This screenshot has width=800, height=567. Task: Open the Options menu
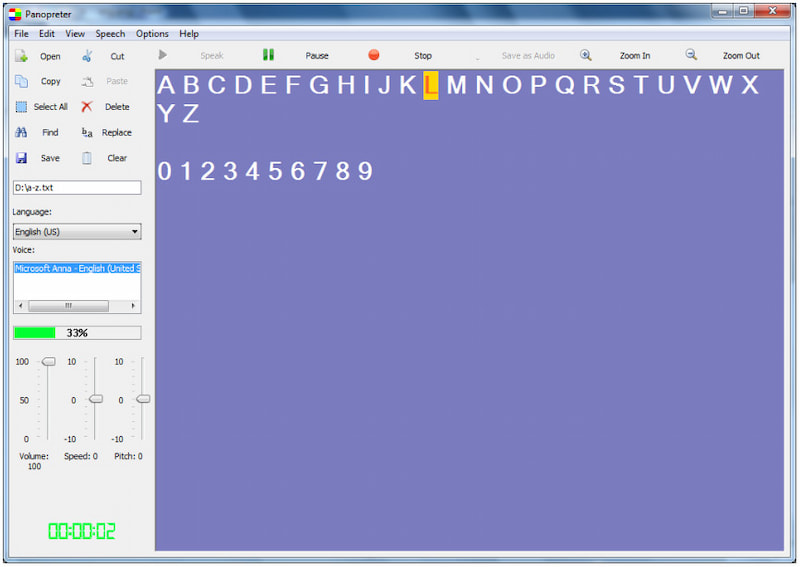(x=152, y=33)
